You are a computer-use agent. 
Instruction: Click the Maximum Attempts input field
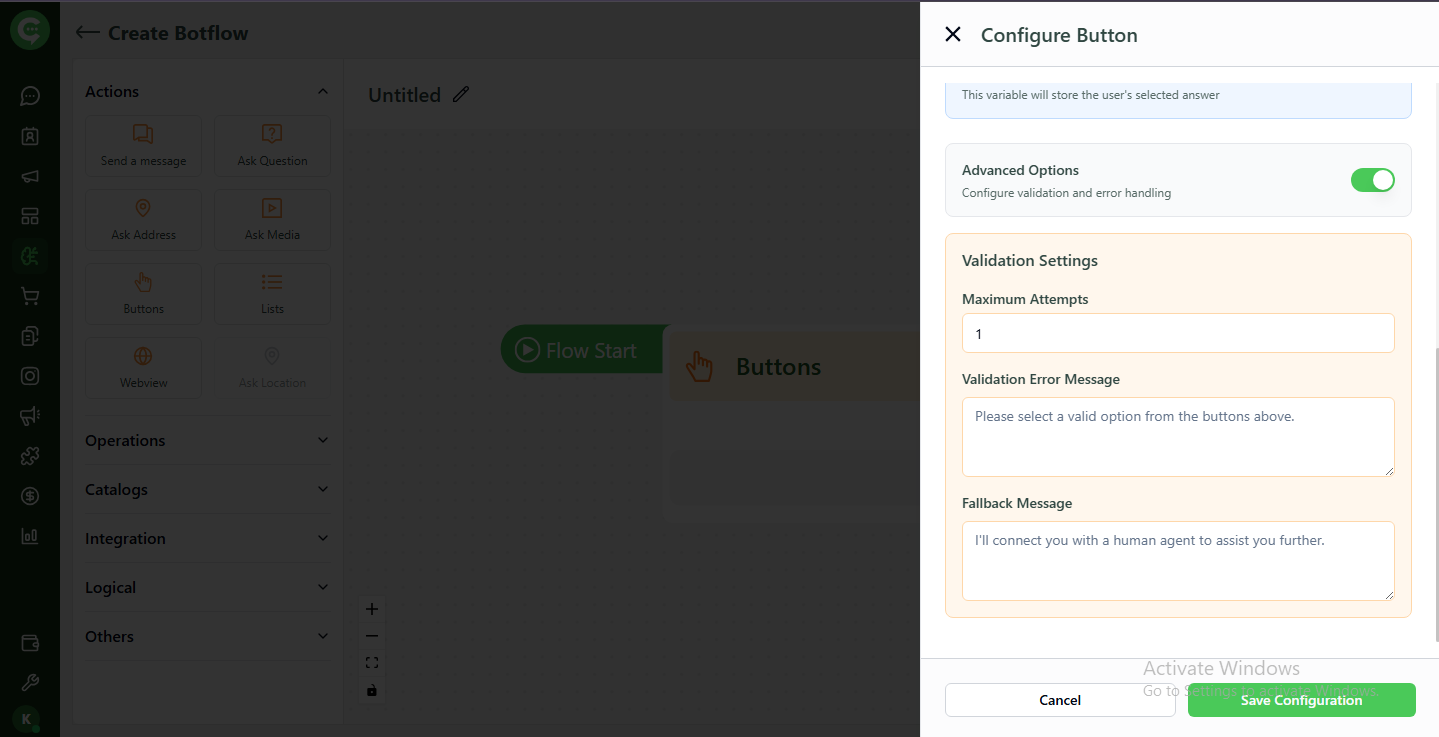pos(1177,333)
